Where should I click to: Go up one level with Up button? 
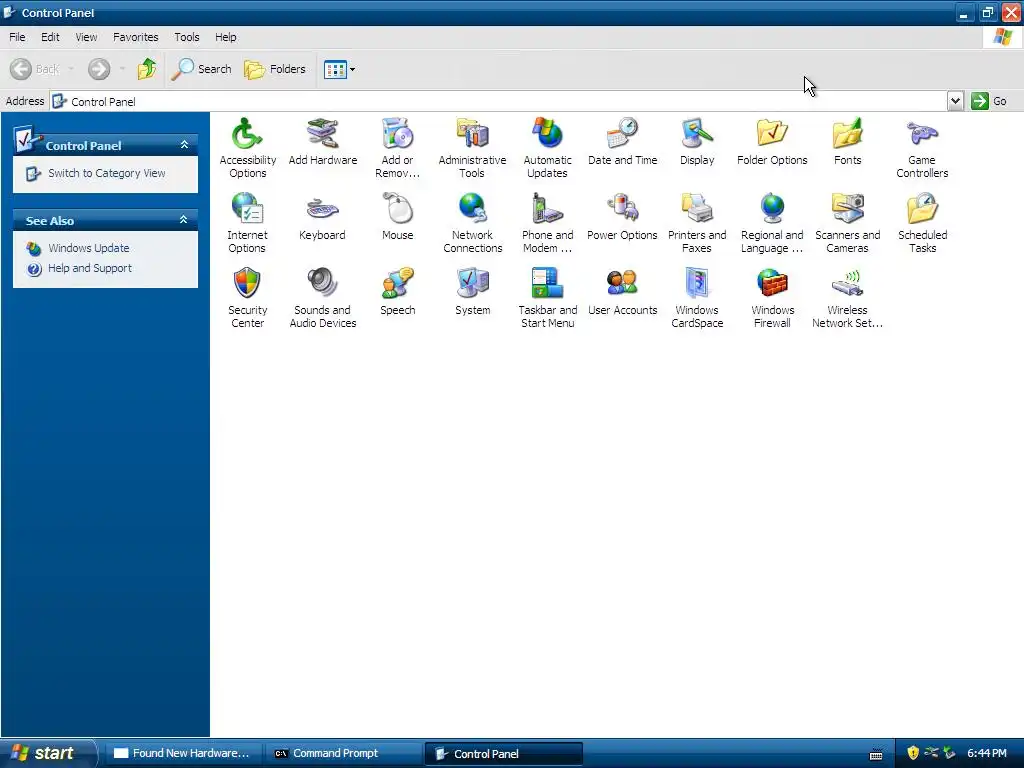[147, 69]
